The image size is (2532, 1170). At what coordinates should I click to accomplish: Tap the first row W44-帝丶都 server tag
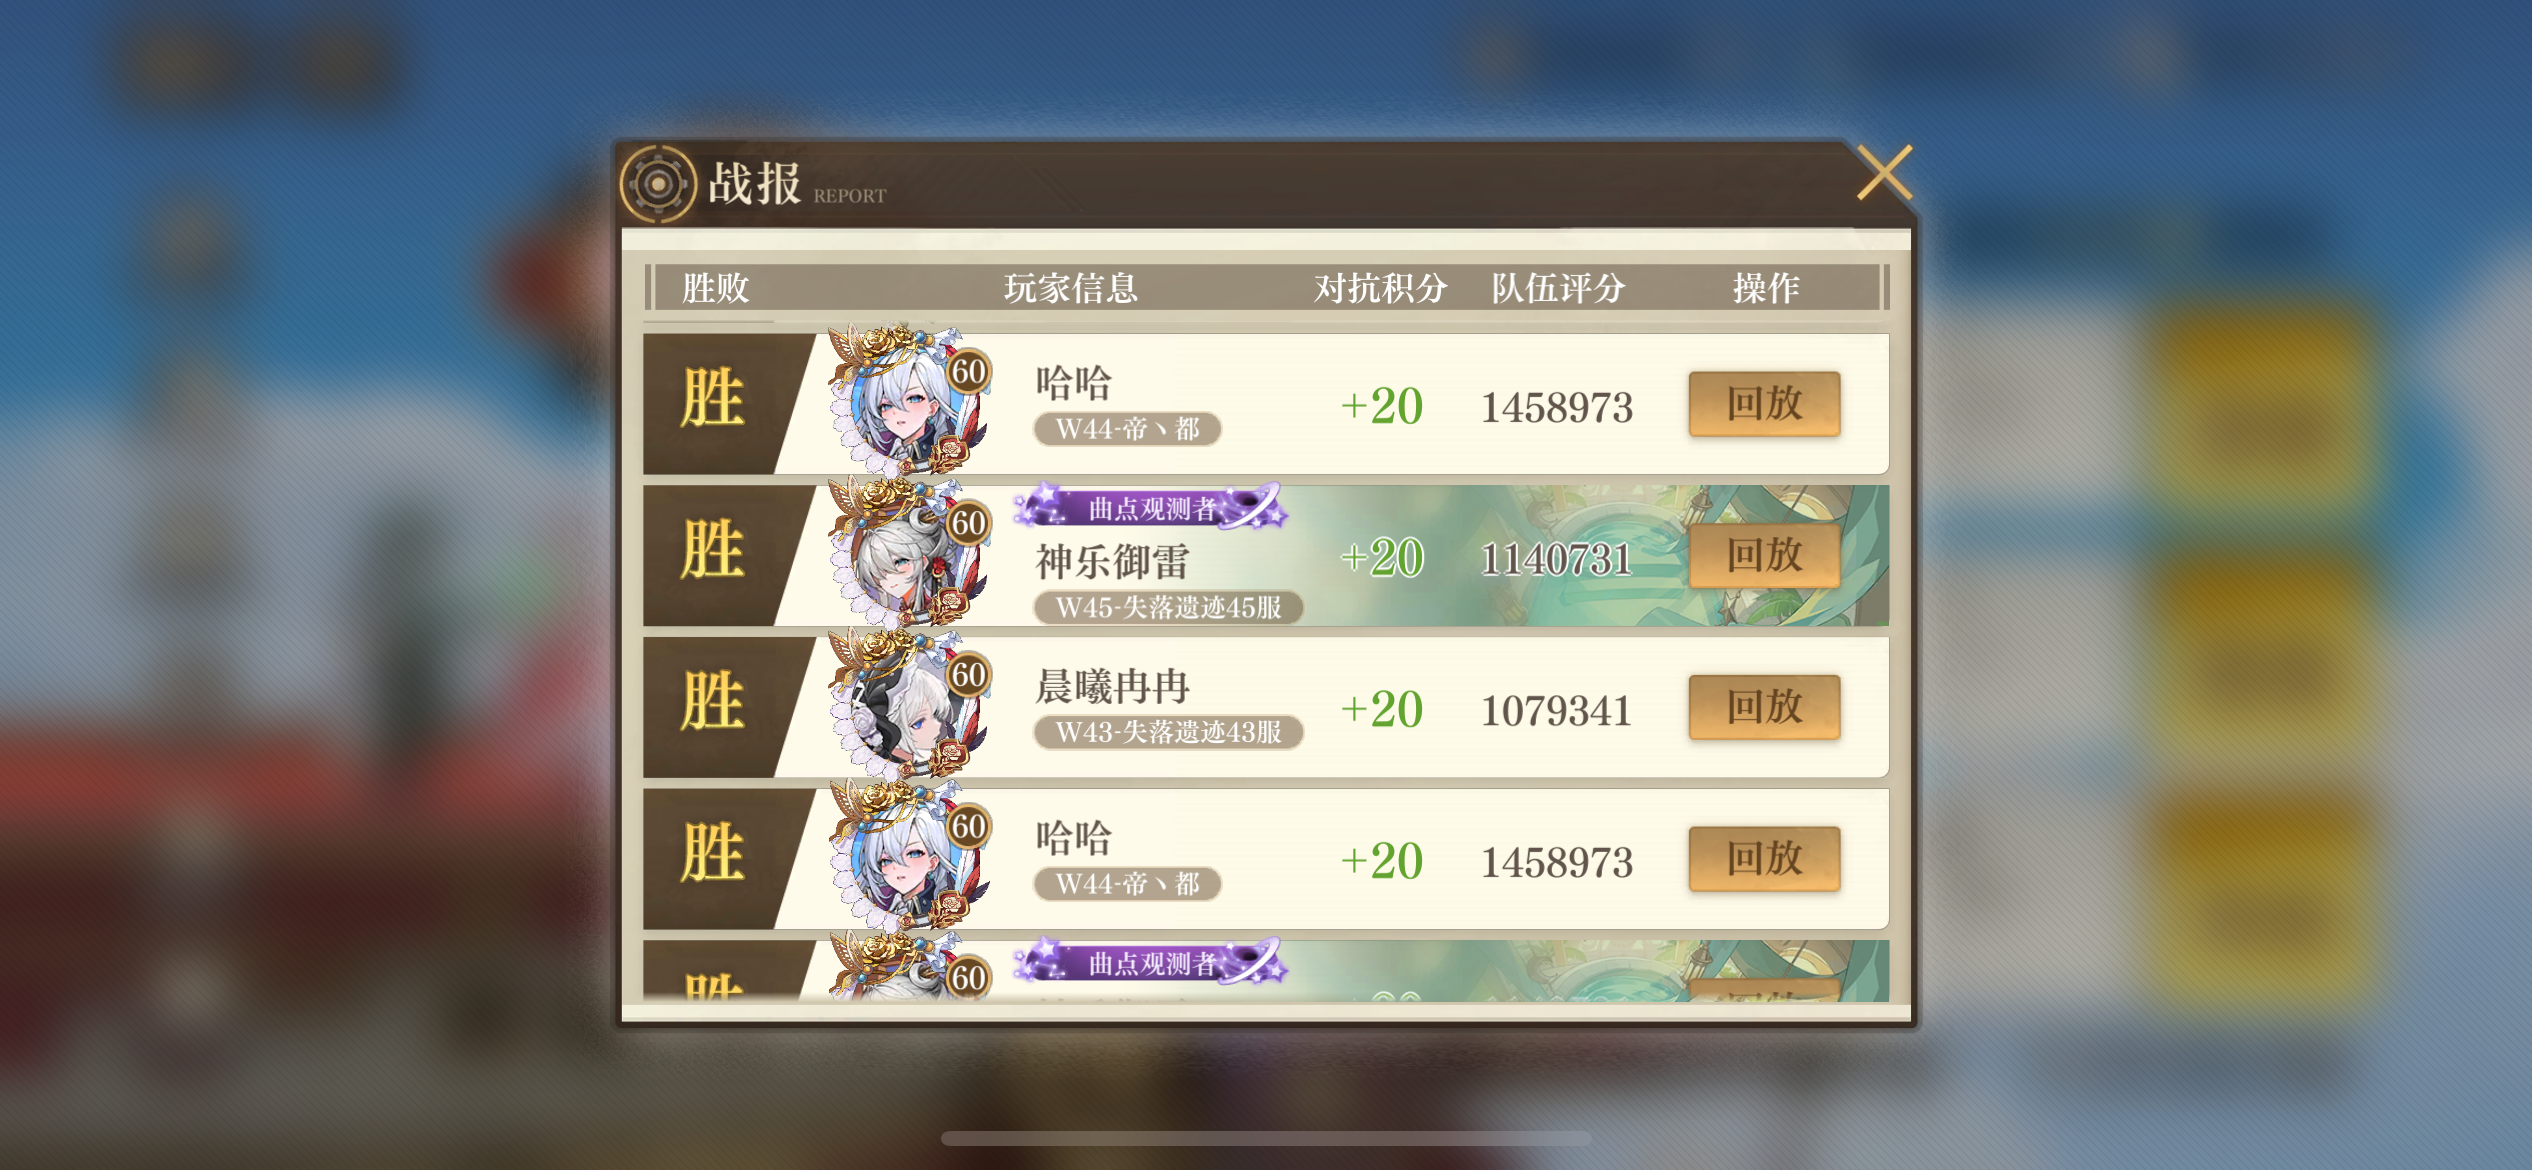pos(1127,429)
